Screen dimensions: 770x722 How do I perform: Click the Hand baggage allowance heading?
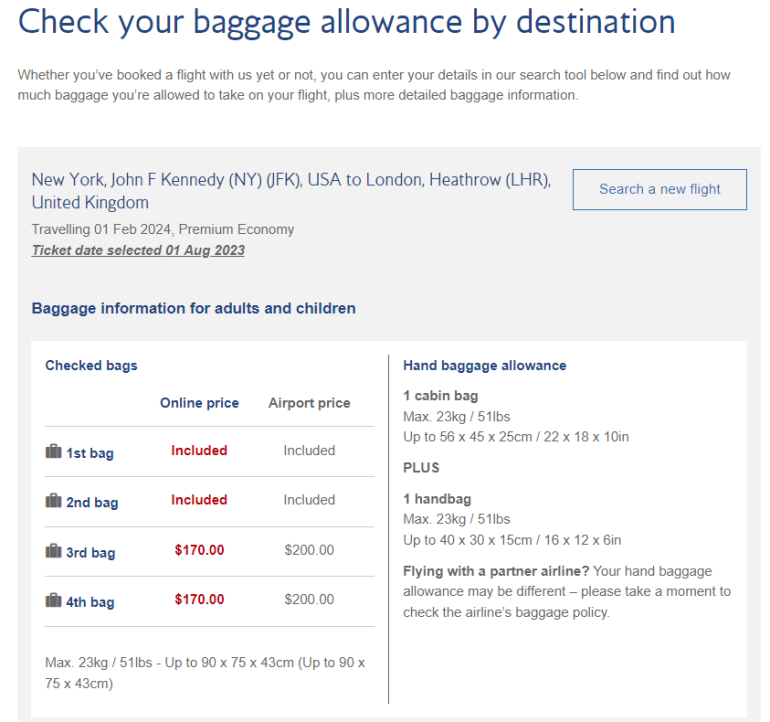pos(484,365)
